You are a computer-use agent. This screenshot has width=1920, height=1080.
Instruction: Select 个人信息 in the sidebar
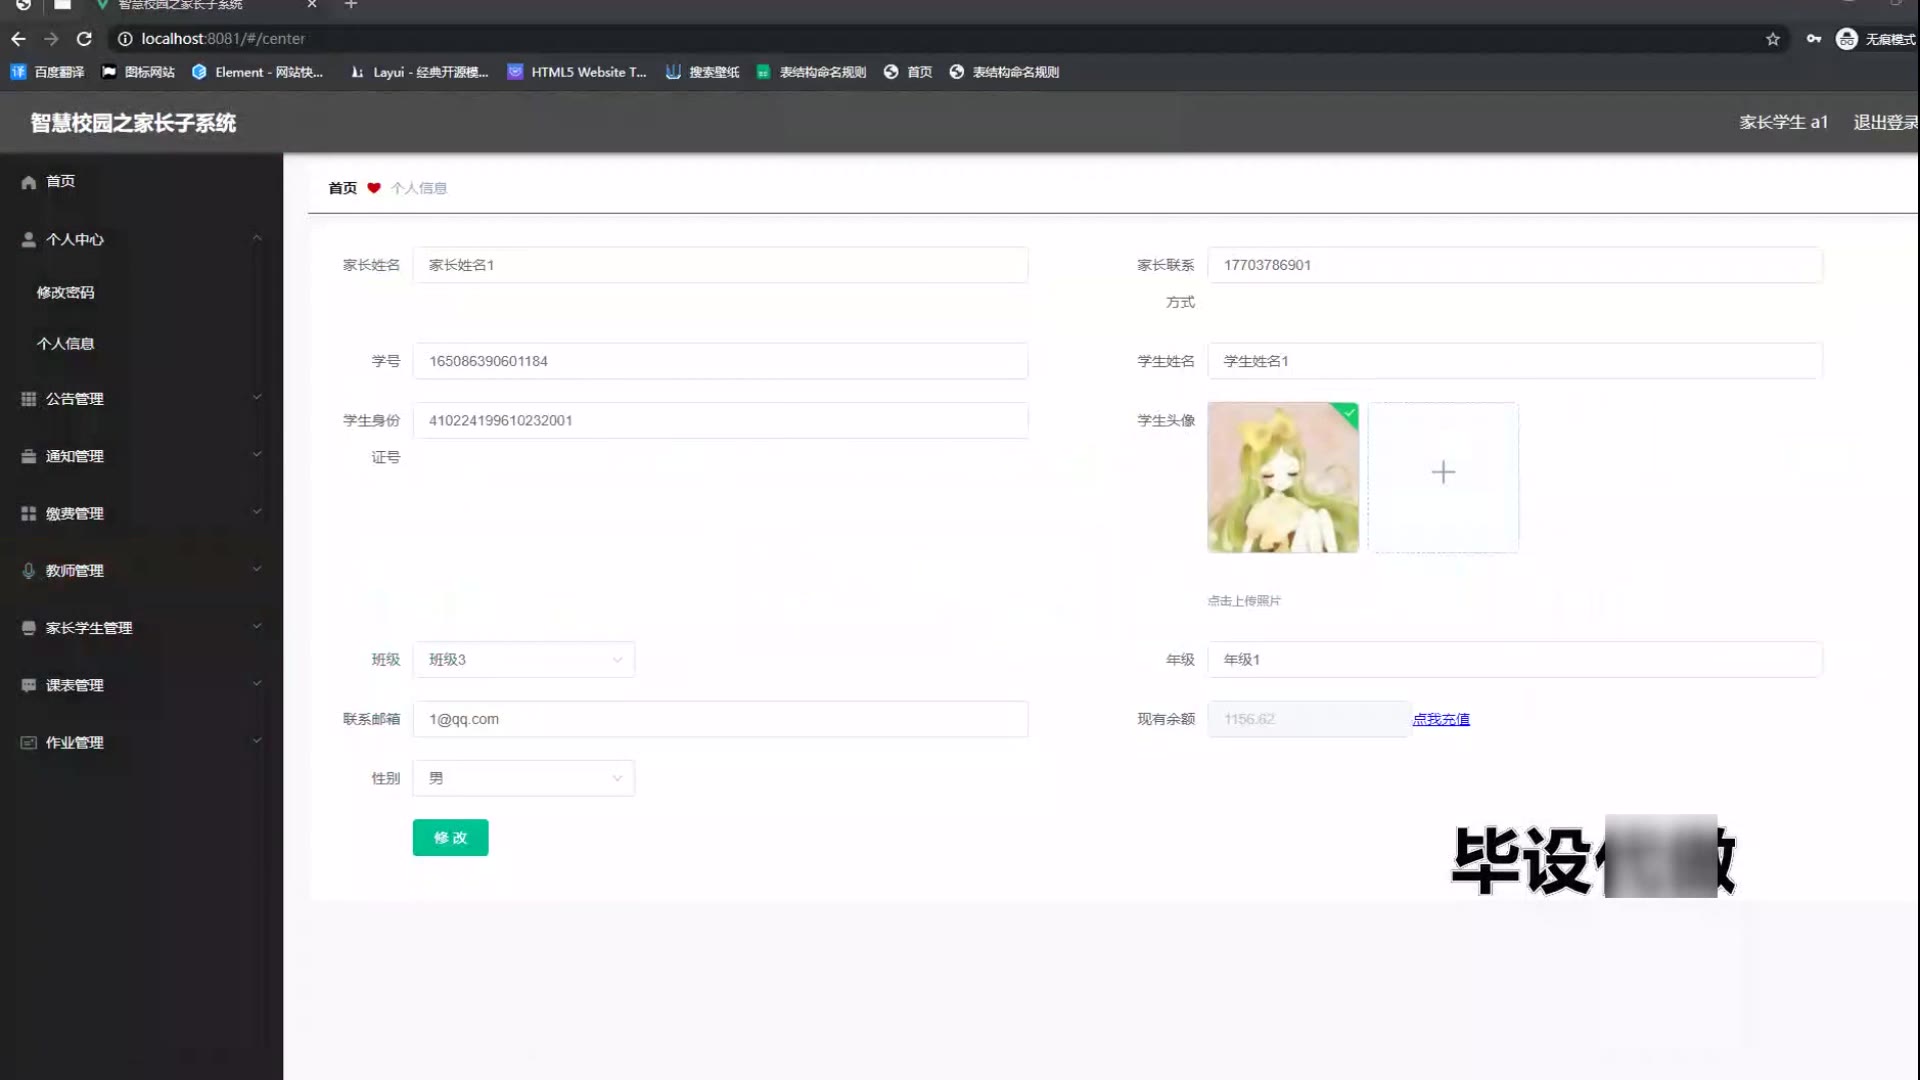(65, 344)
